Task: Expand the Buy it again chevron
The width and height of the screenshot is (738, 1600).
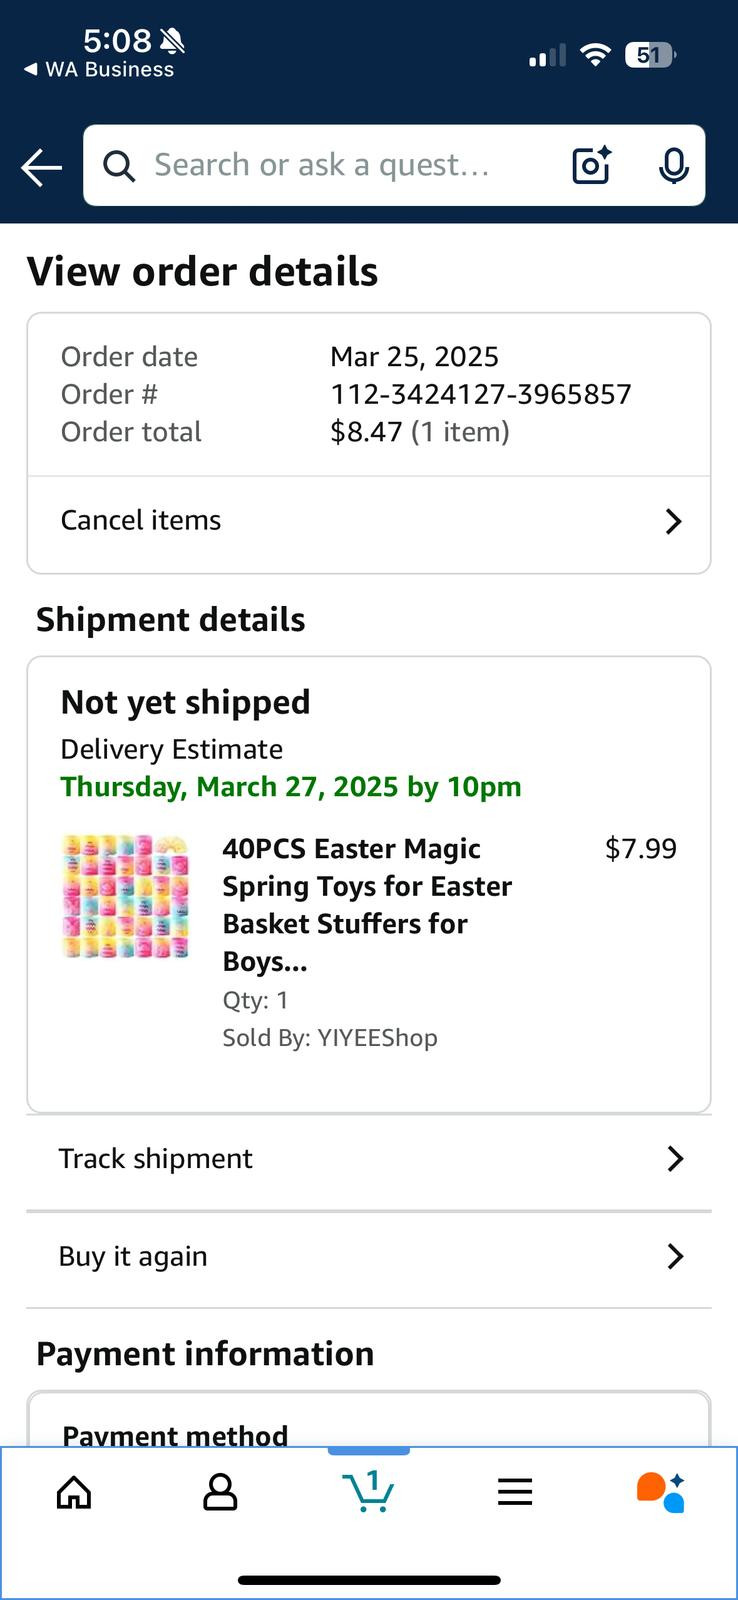Action: 676,1257
